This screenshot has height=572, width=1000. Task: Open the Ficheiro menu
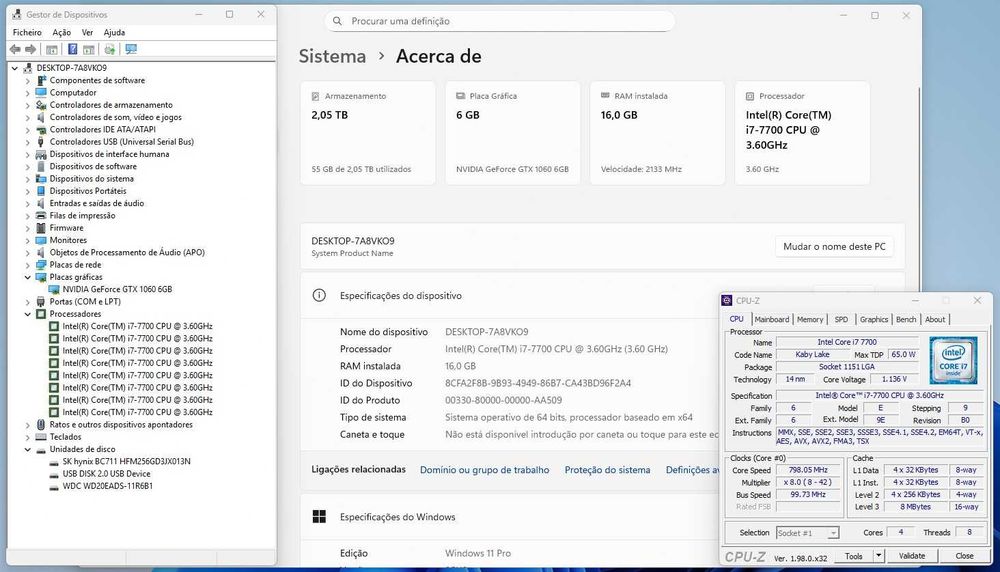(27, 33)
